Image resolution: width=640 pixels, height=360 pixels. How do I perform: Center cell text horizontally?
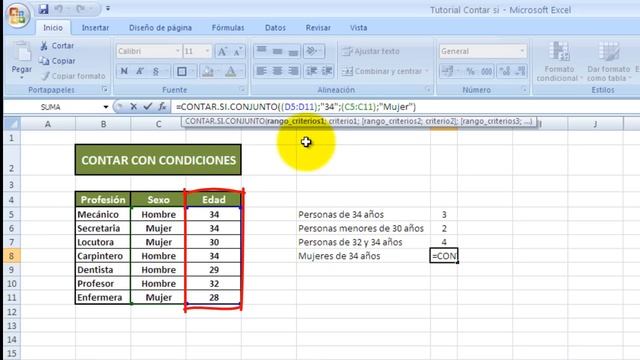(x=278, y=71)
